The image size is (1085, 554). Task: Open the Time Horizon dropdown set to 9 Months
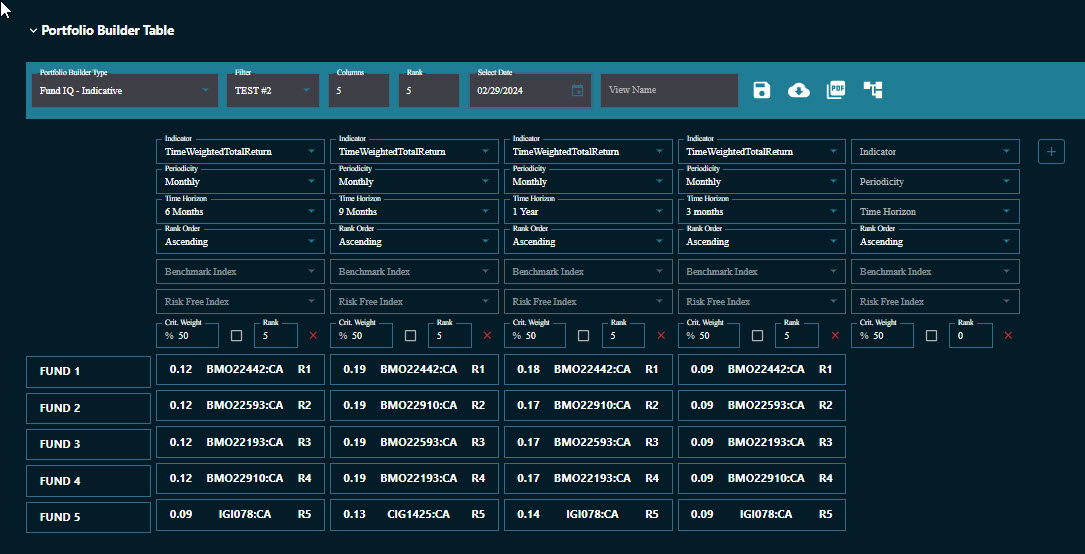(414, 212)
